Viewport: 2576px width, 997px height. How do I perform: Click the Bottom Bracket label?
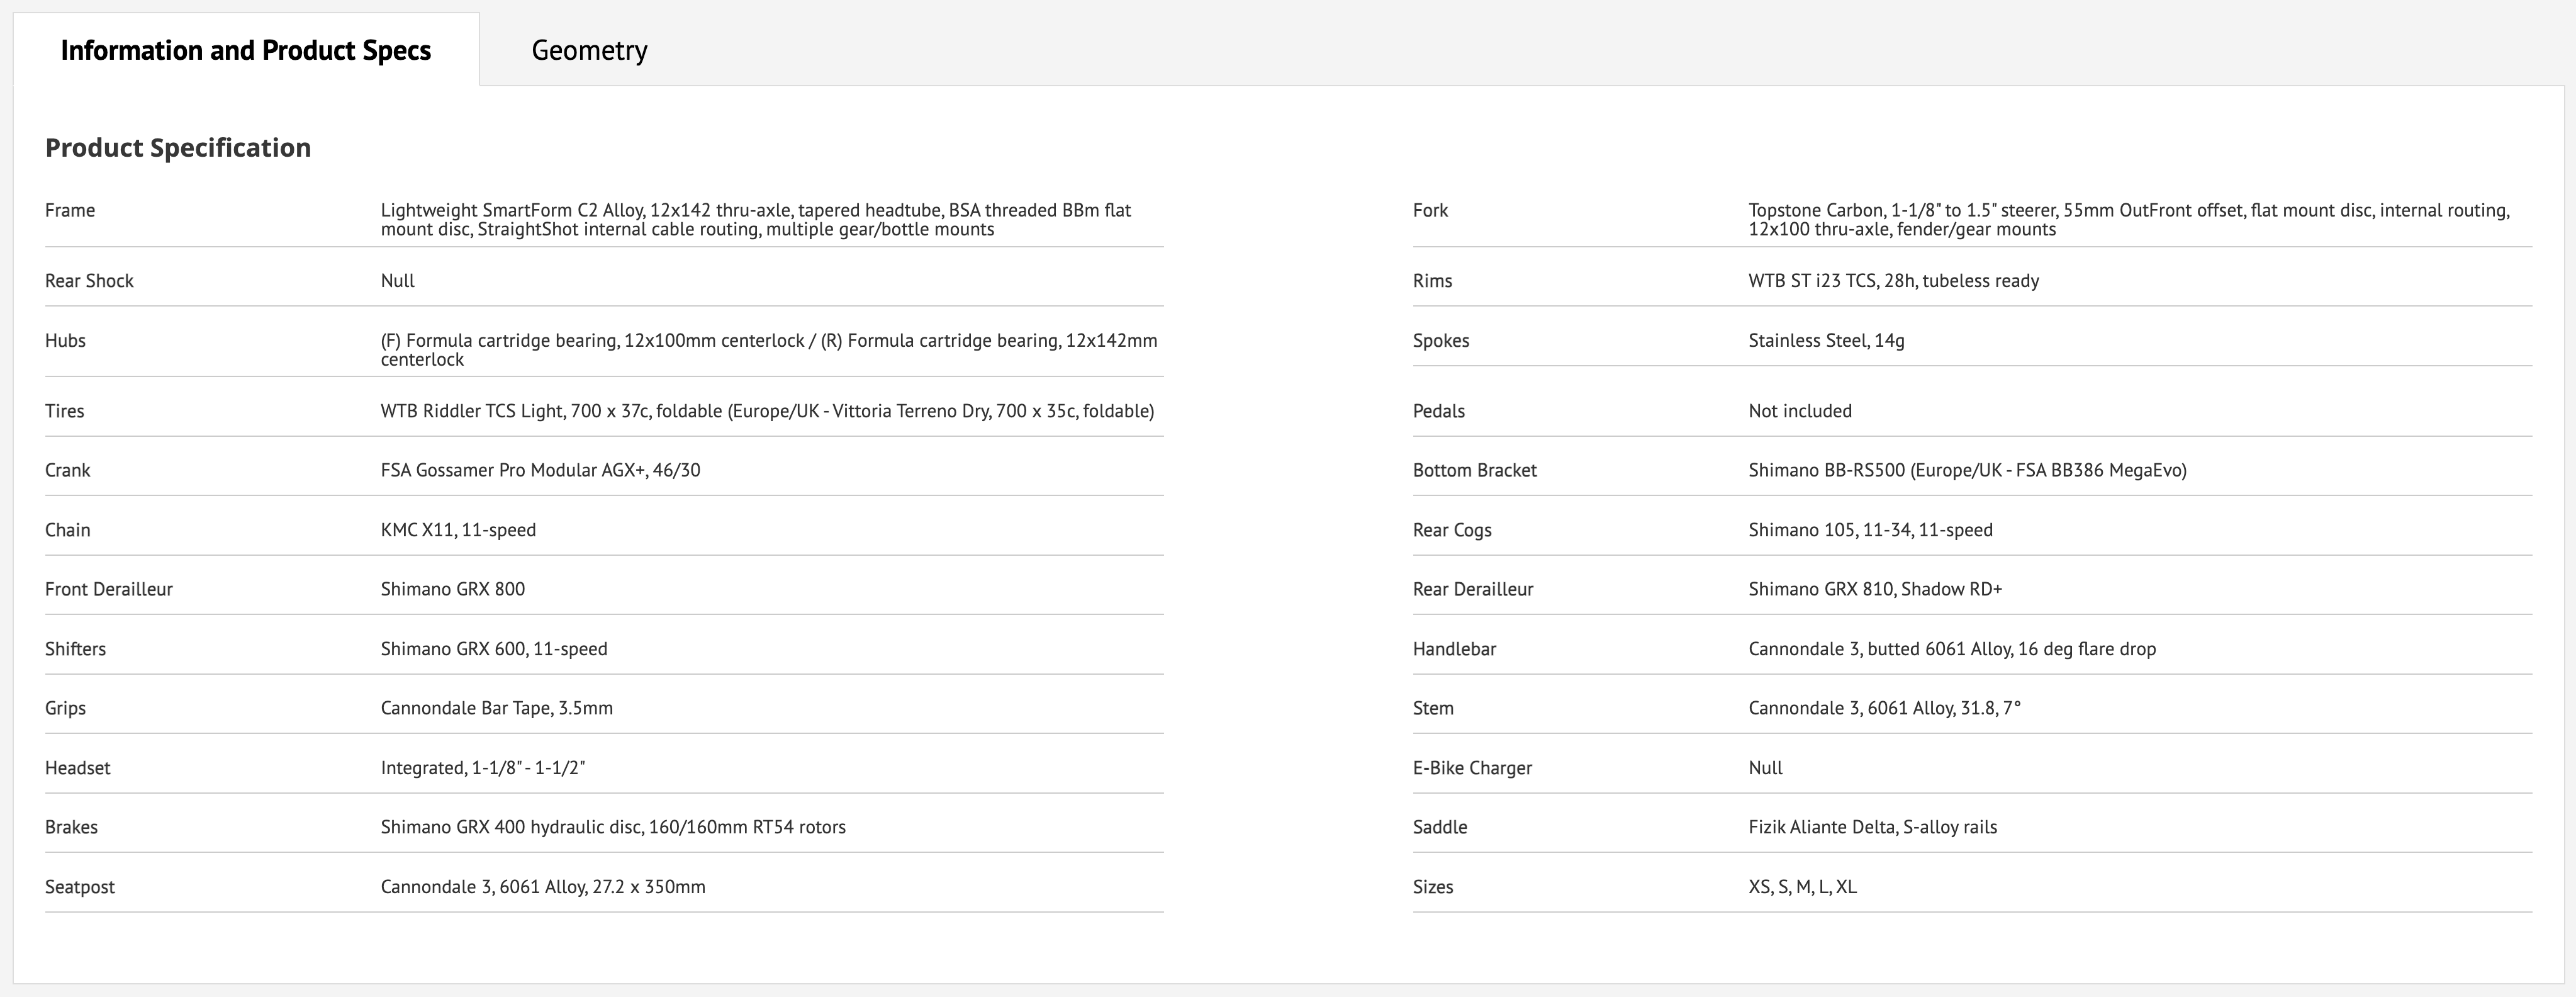1475,470
